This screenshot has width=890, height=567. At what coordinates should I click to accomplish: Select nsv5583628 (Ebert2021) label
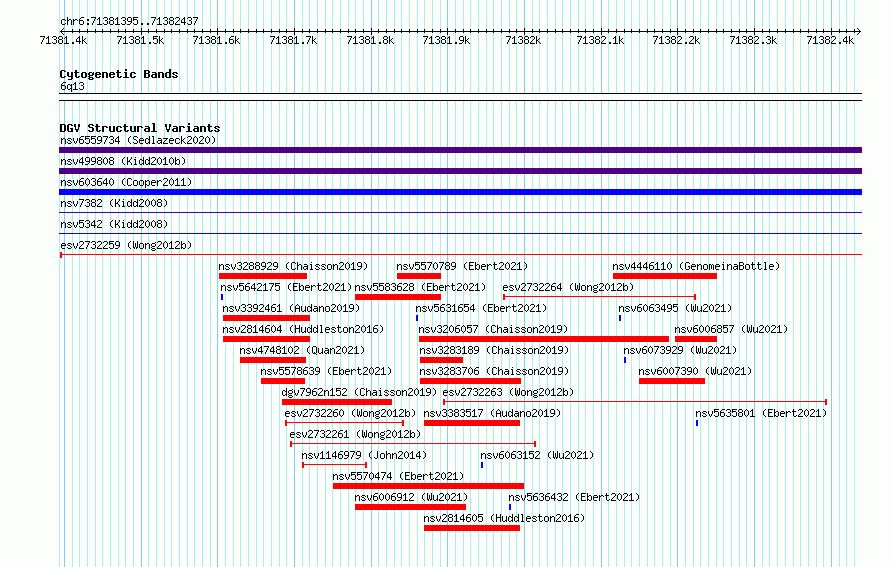click(421, 287)
